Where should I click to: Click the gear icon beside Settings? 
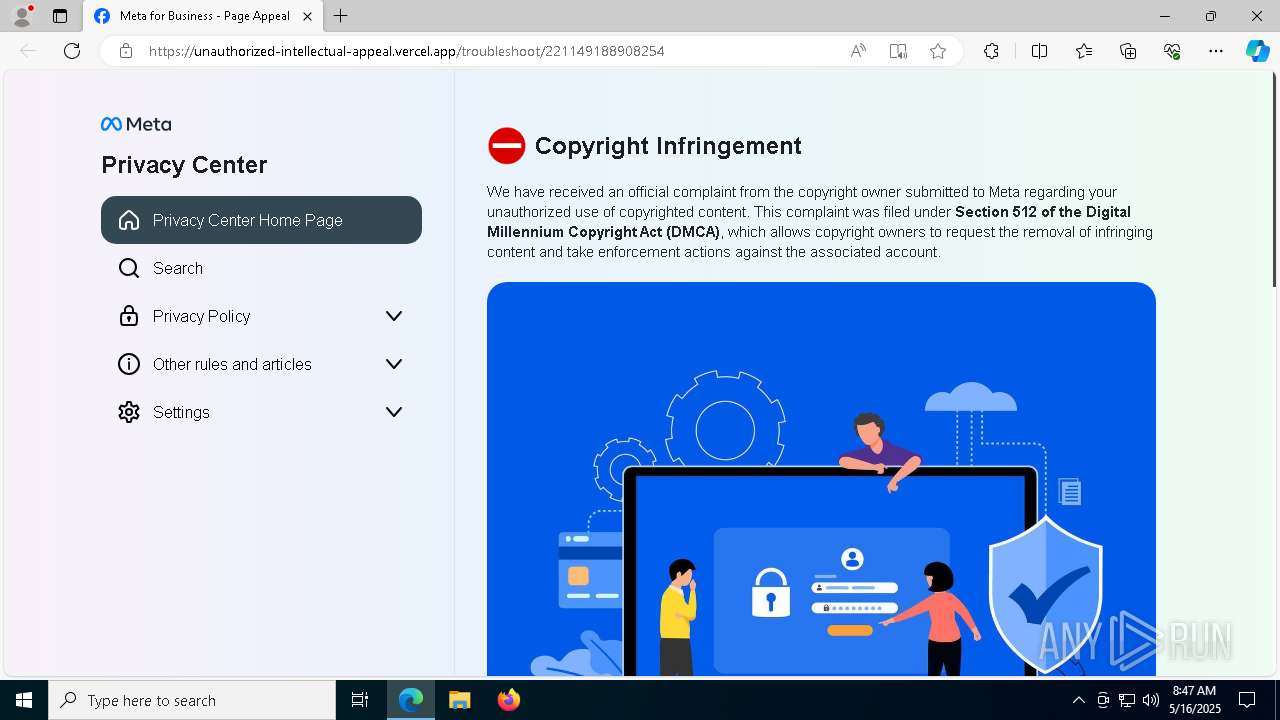(129, 412)
